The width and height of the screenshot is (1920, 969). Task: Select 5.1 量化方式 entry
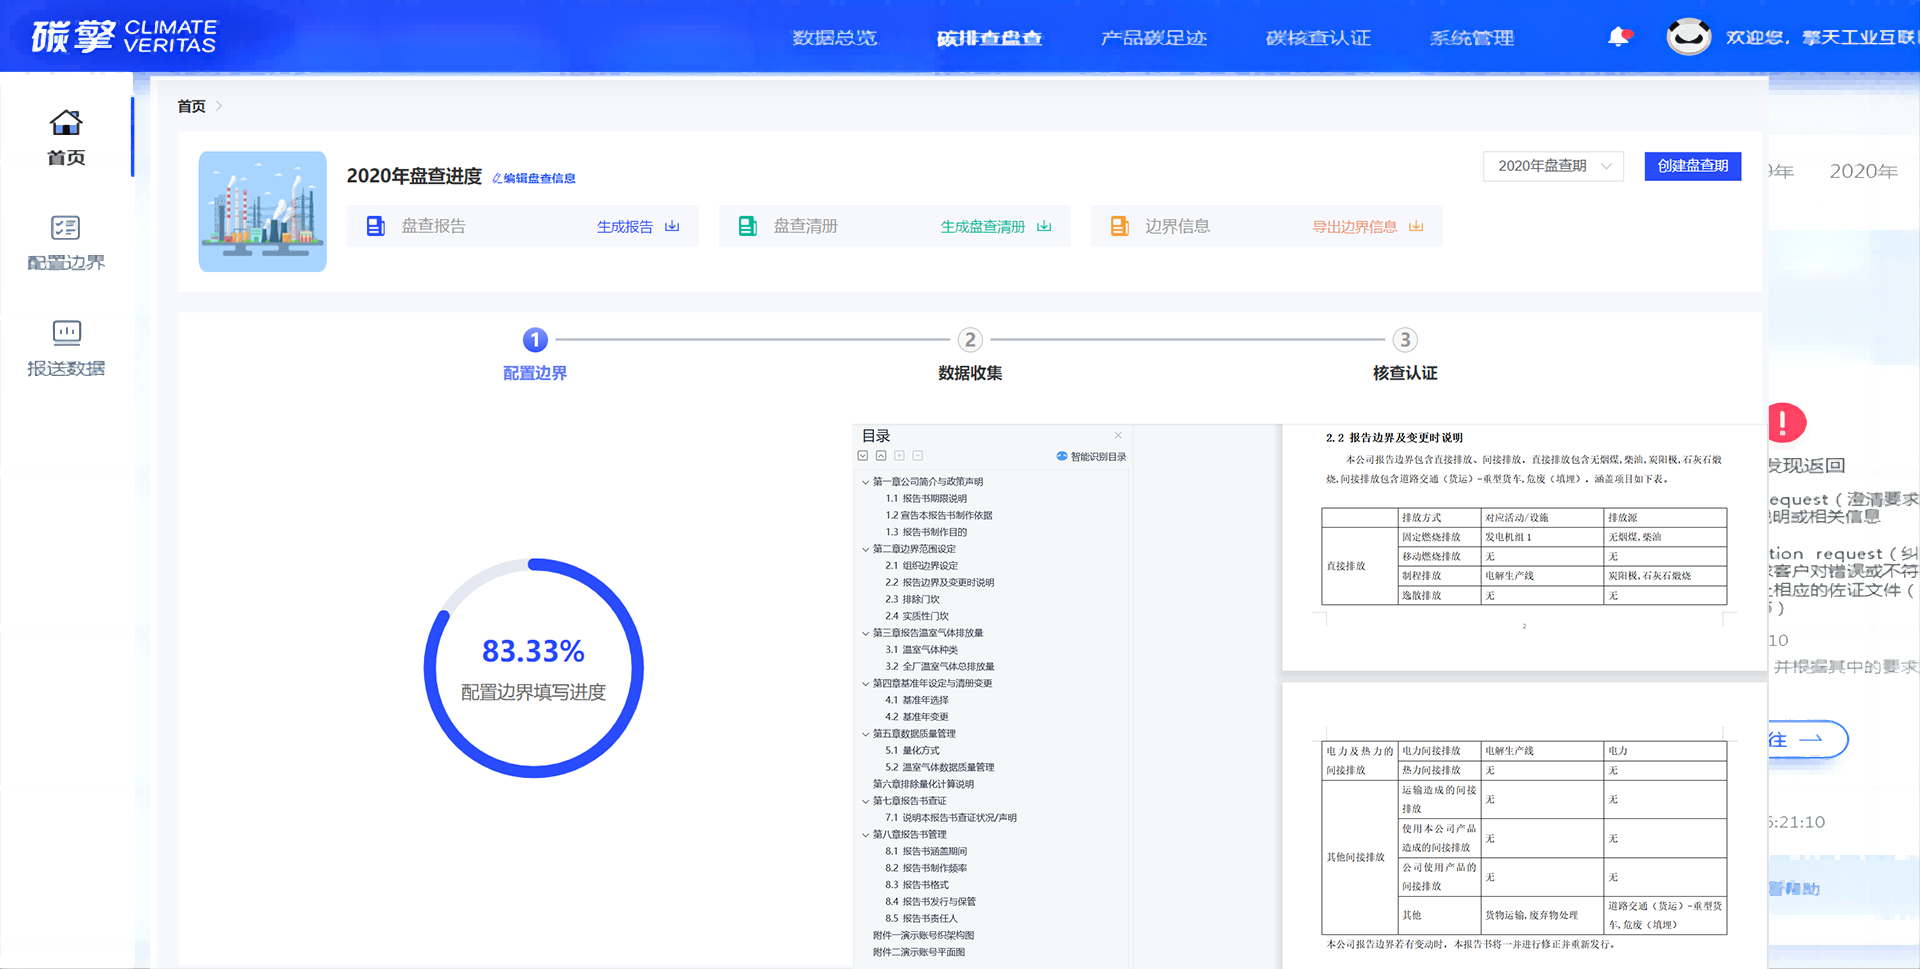pyautogui.click(x=912, y=751)
